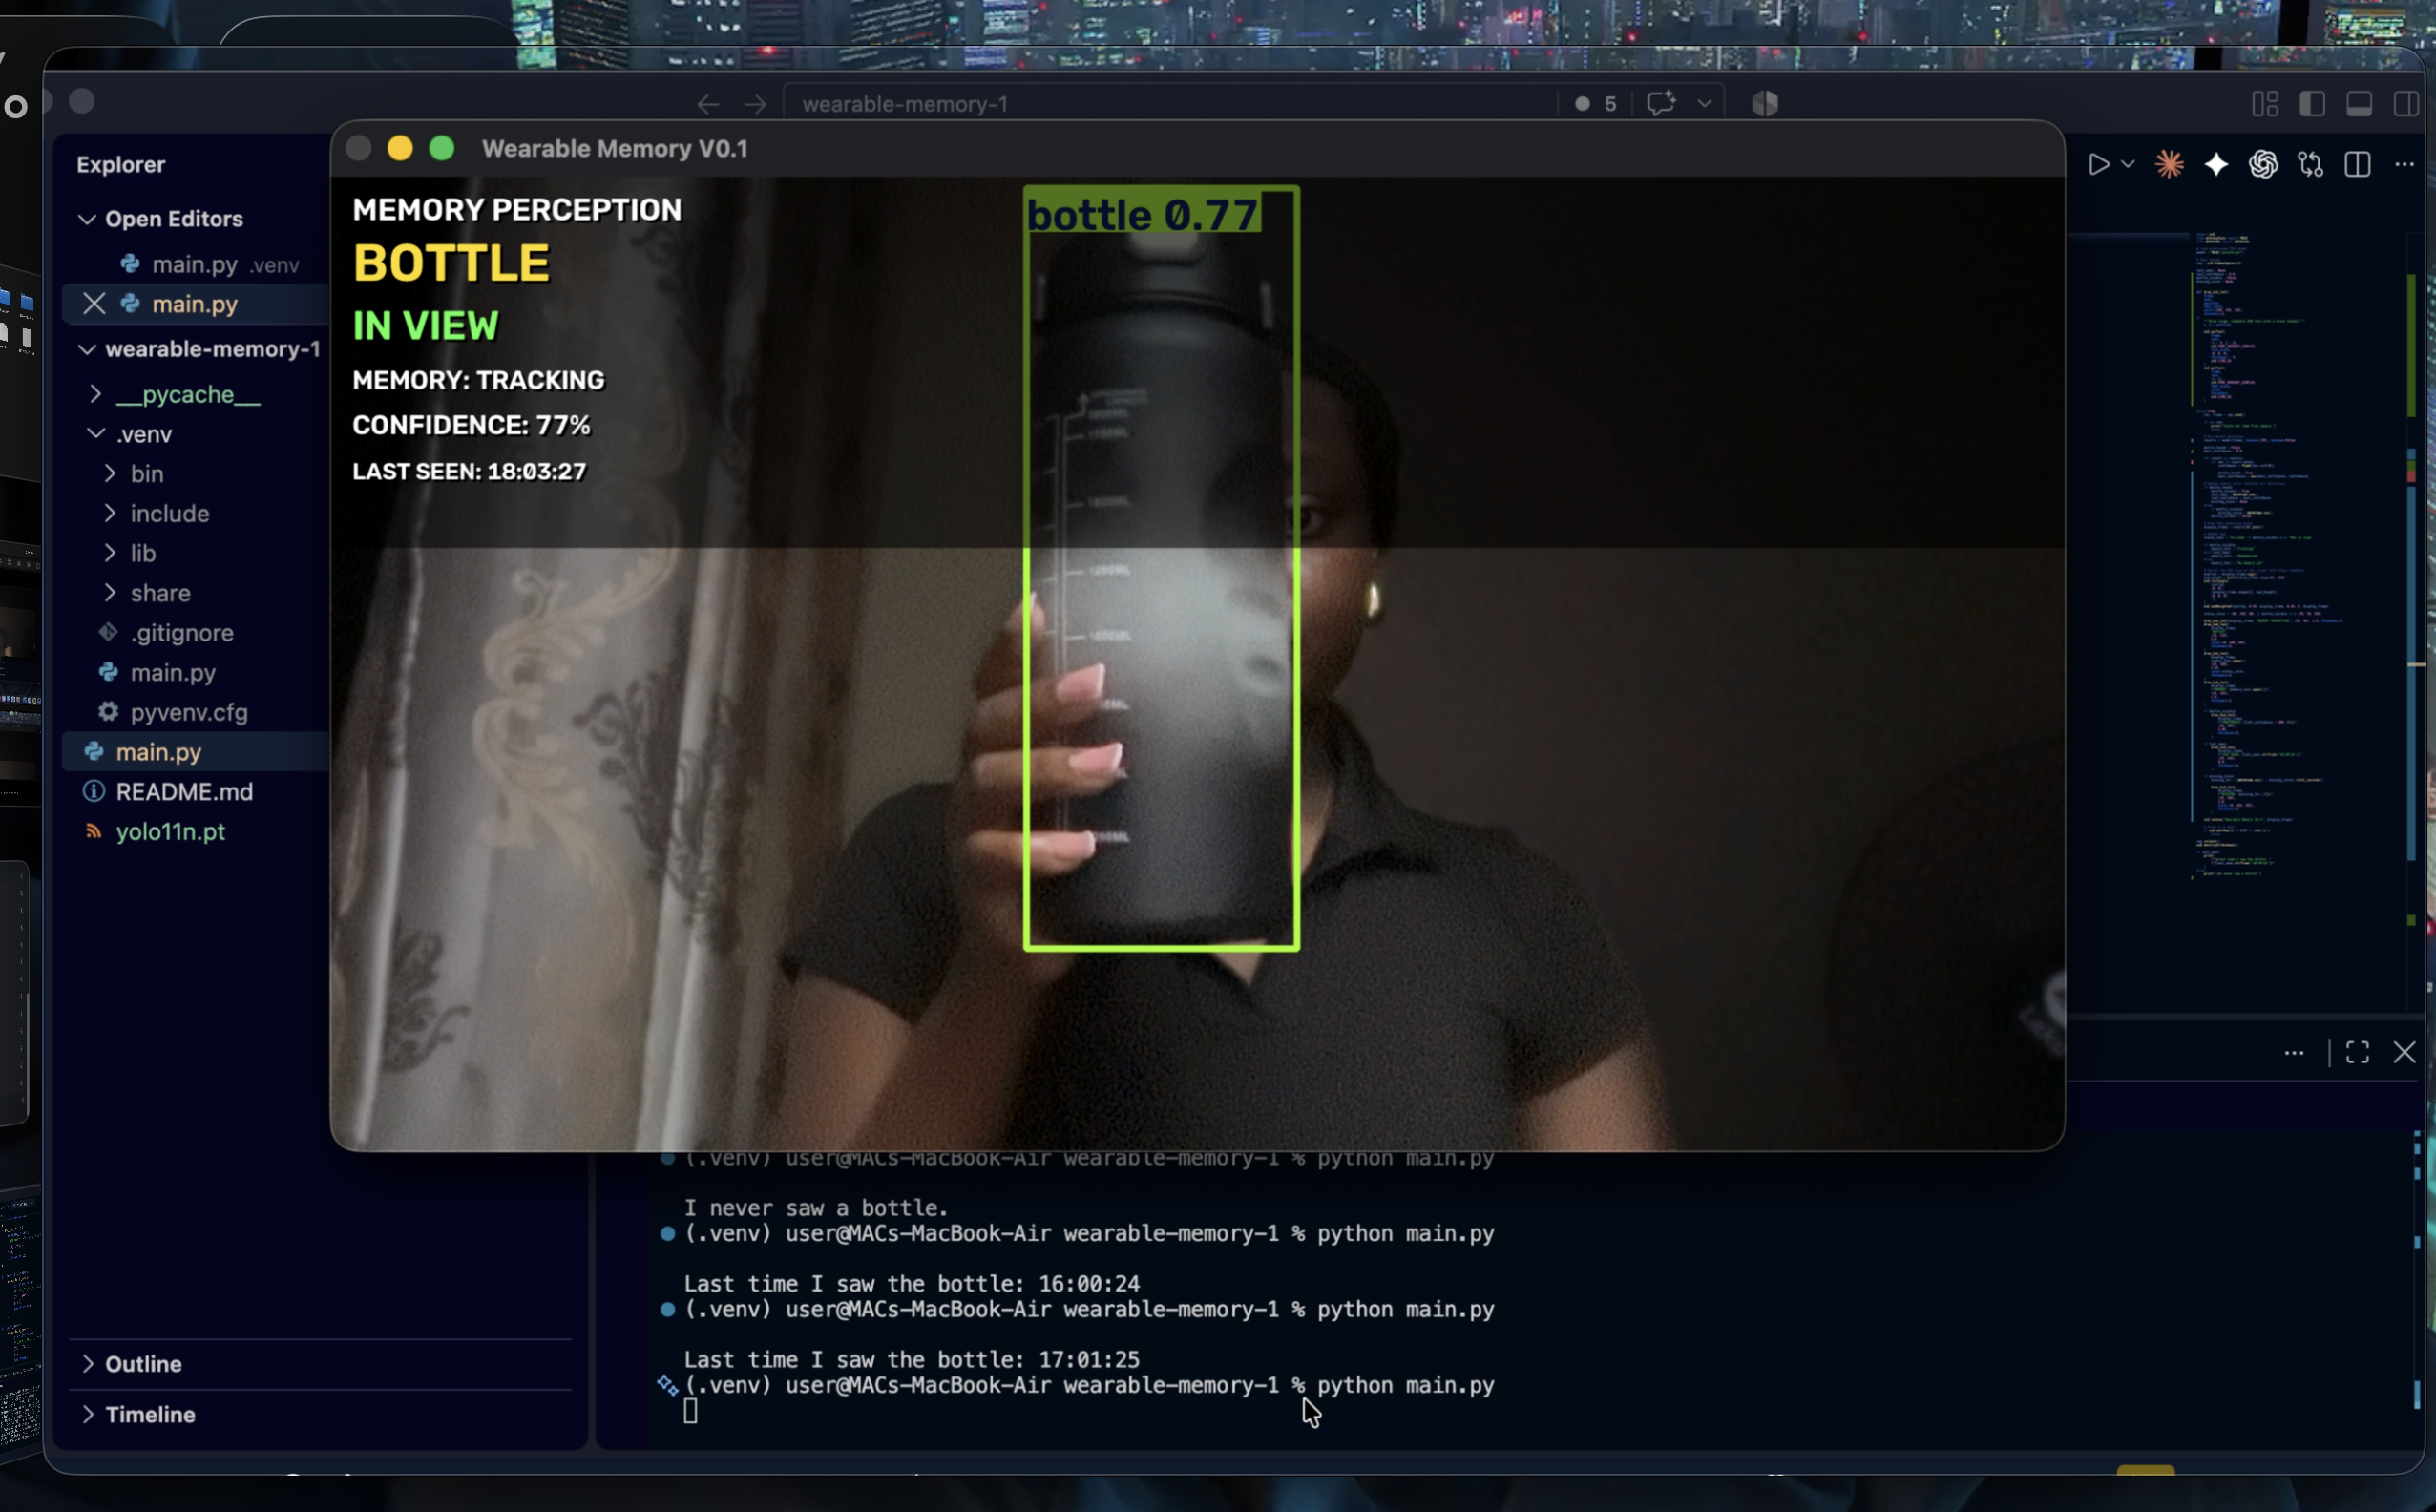2436x1512 pixels.
Task: Toggle the primary side bar visibility
Action: pos(2312,104)
